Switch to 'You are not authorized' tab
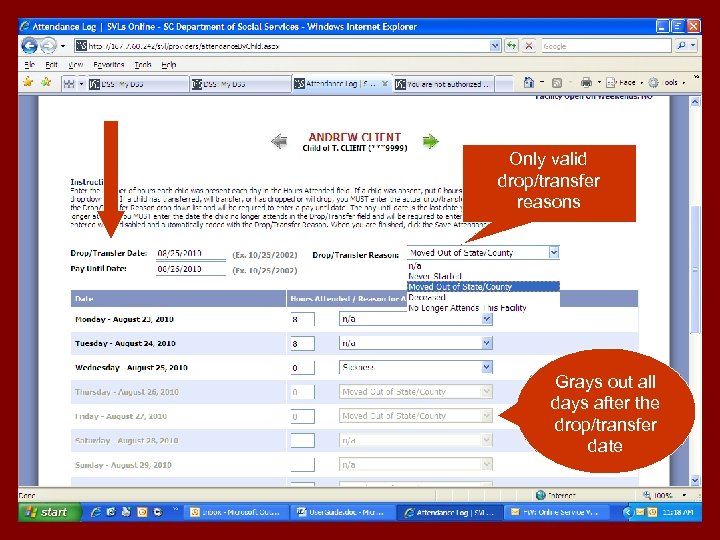Image resolution: width=720 pixels, height=540 pixels. click(x=443, y=84)
